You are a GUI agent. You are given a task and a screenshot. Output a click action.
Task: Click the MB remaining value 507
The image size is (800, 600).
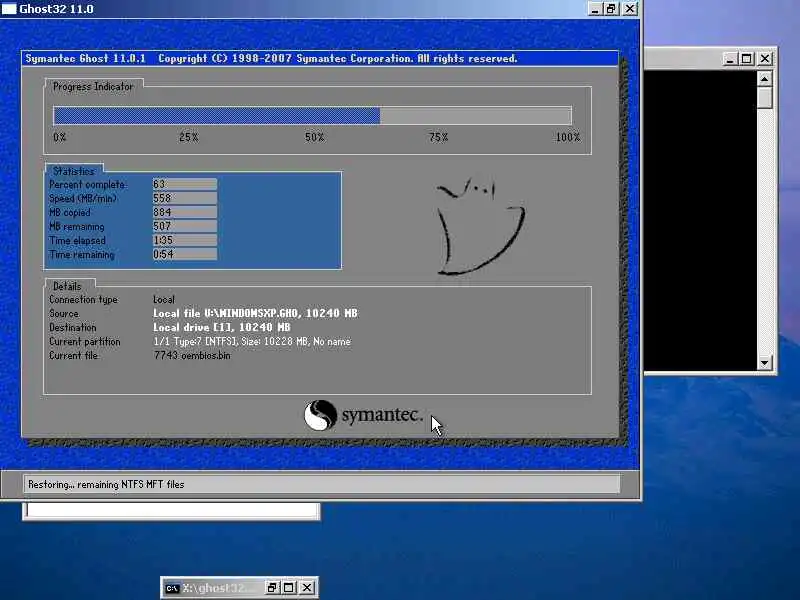(185, 226)
